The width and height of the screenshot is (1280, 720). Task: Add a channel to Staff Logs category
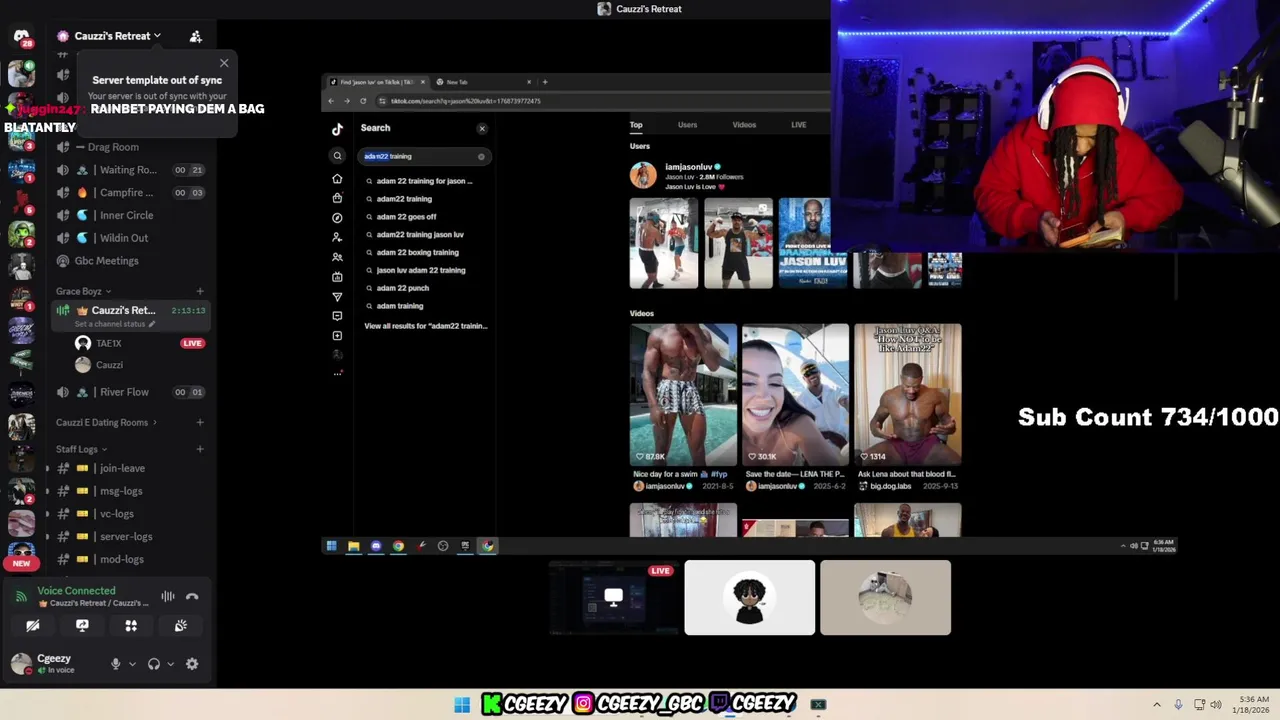(x=200, y=449)
